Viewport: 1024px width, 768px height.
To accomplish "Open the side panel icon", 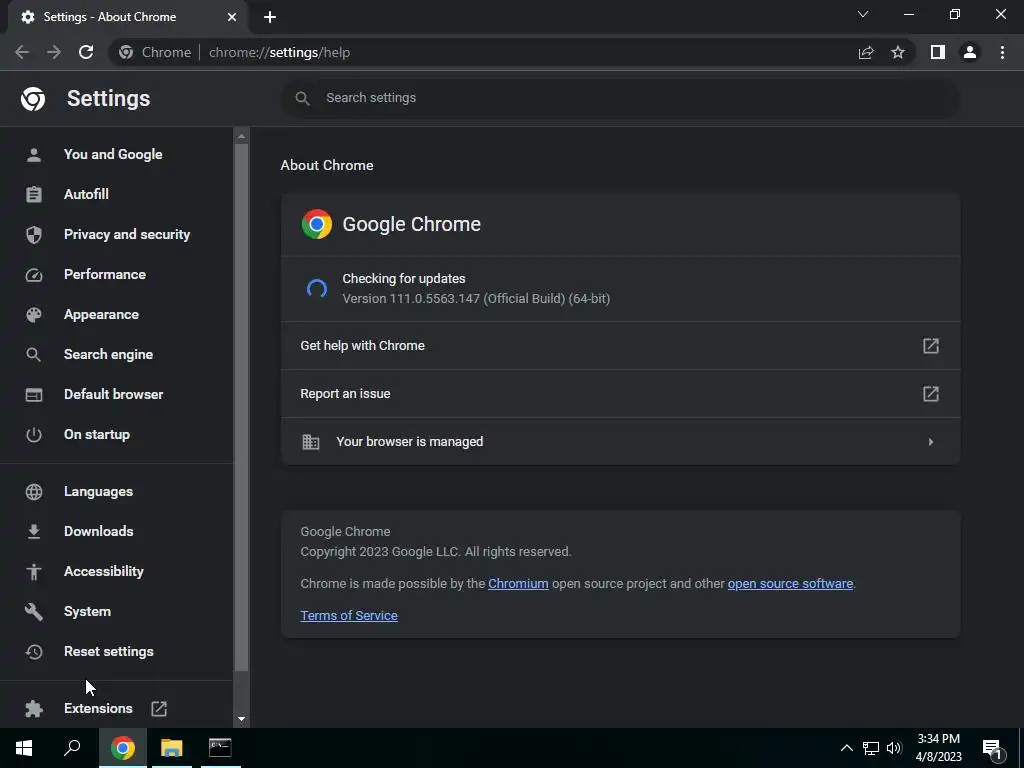I will (938, 52).
